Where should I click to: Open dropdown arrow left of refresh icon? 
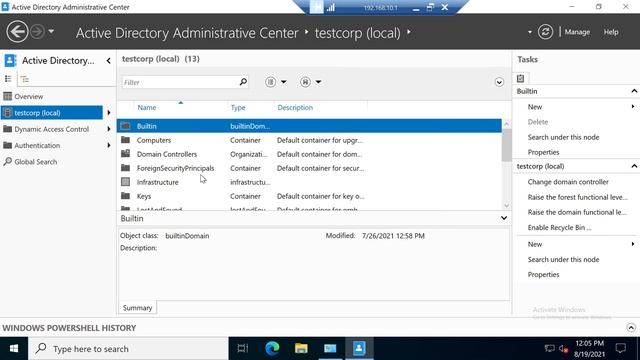click(x=529, y=32)
